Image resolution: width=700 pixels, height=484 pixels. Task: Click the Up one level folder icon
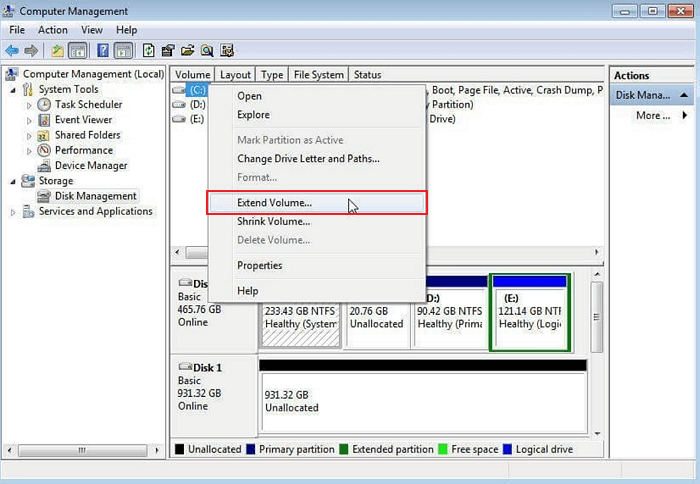coord(58,50)
